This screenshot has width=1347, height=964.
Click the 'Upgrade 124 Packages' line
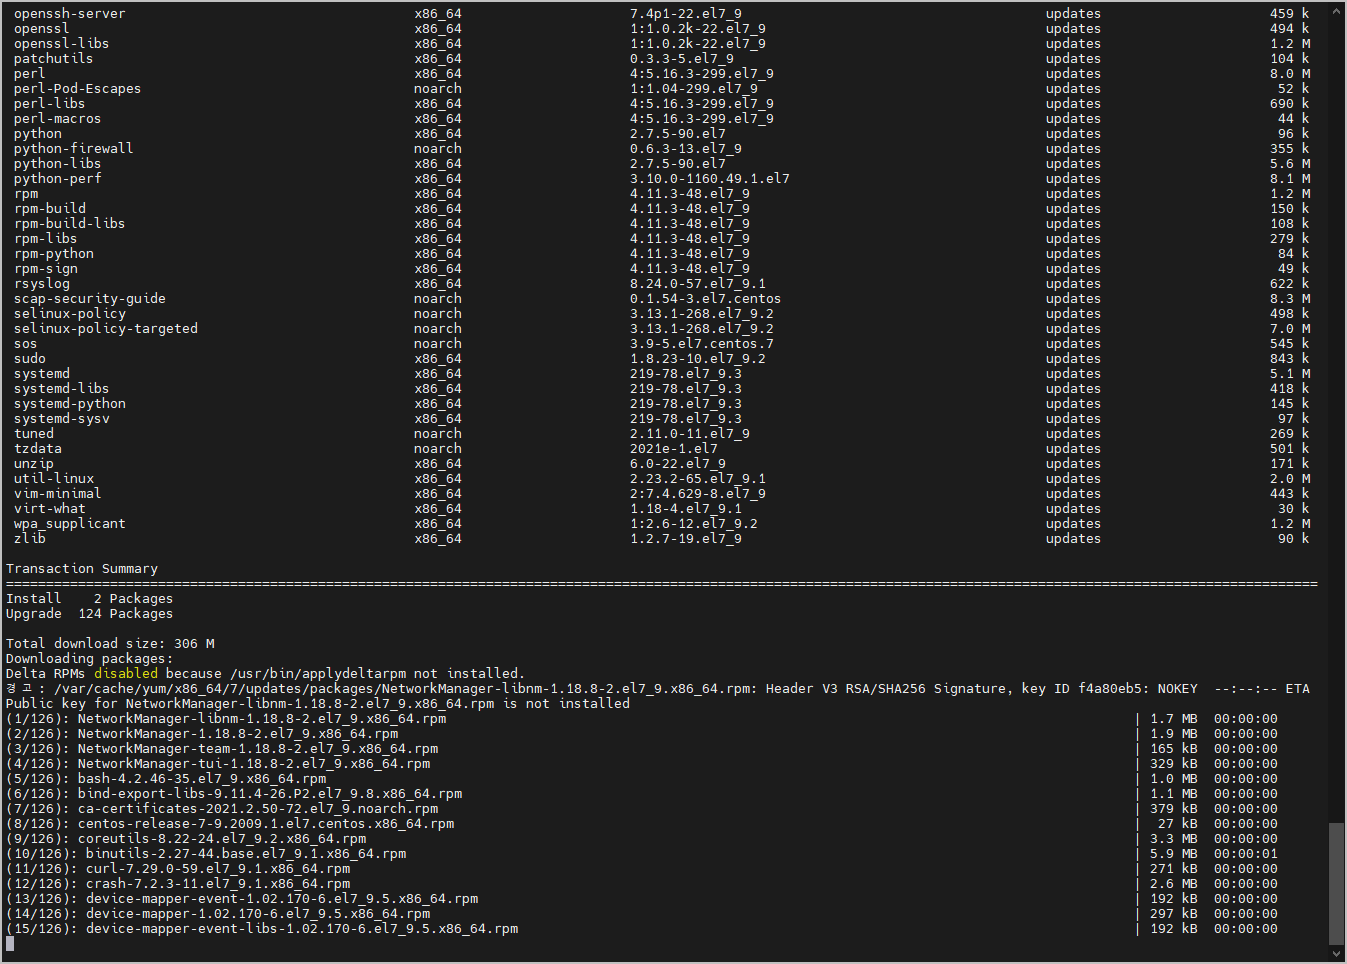tap(90, 614)
